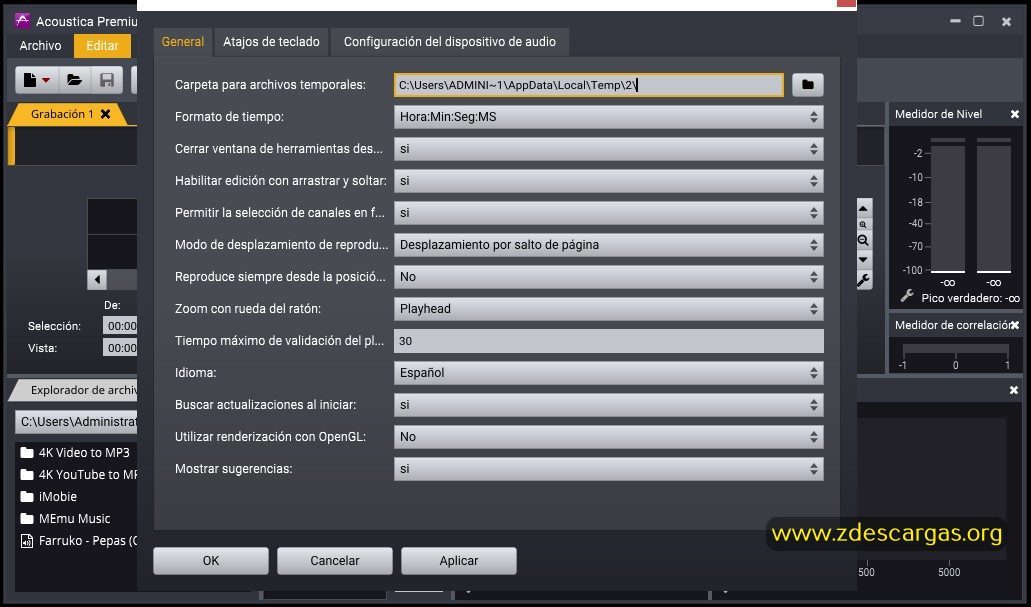Open the Idioma language dropdown
The image size is (1031, 607).
608,373
